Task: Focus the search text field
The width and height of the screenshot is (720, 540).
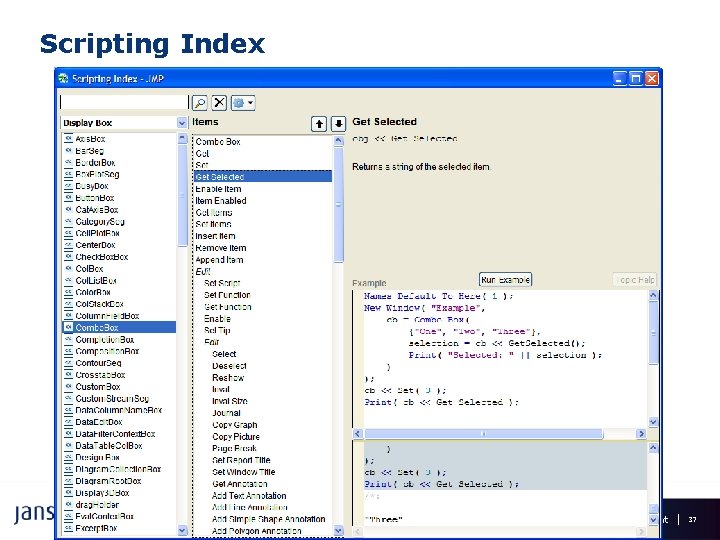Action: [x=124, y=102]
